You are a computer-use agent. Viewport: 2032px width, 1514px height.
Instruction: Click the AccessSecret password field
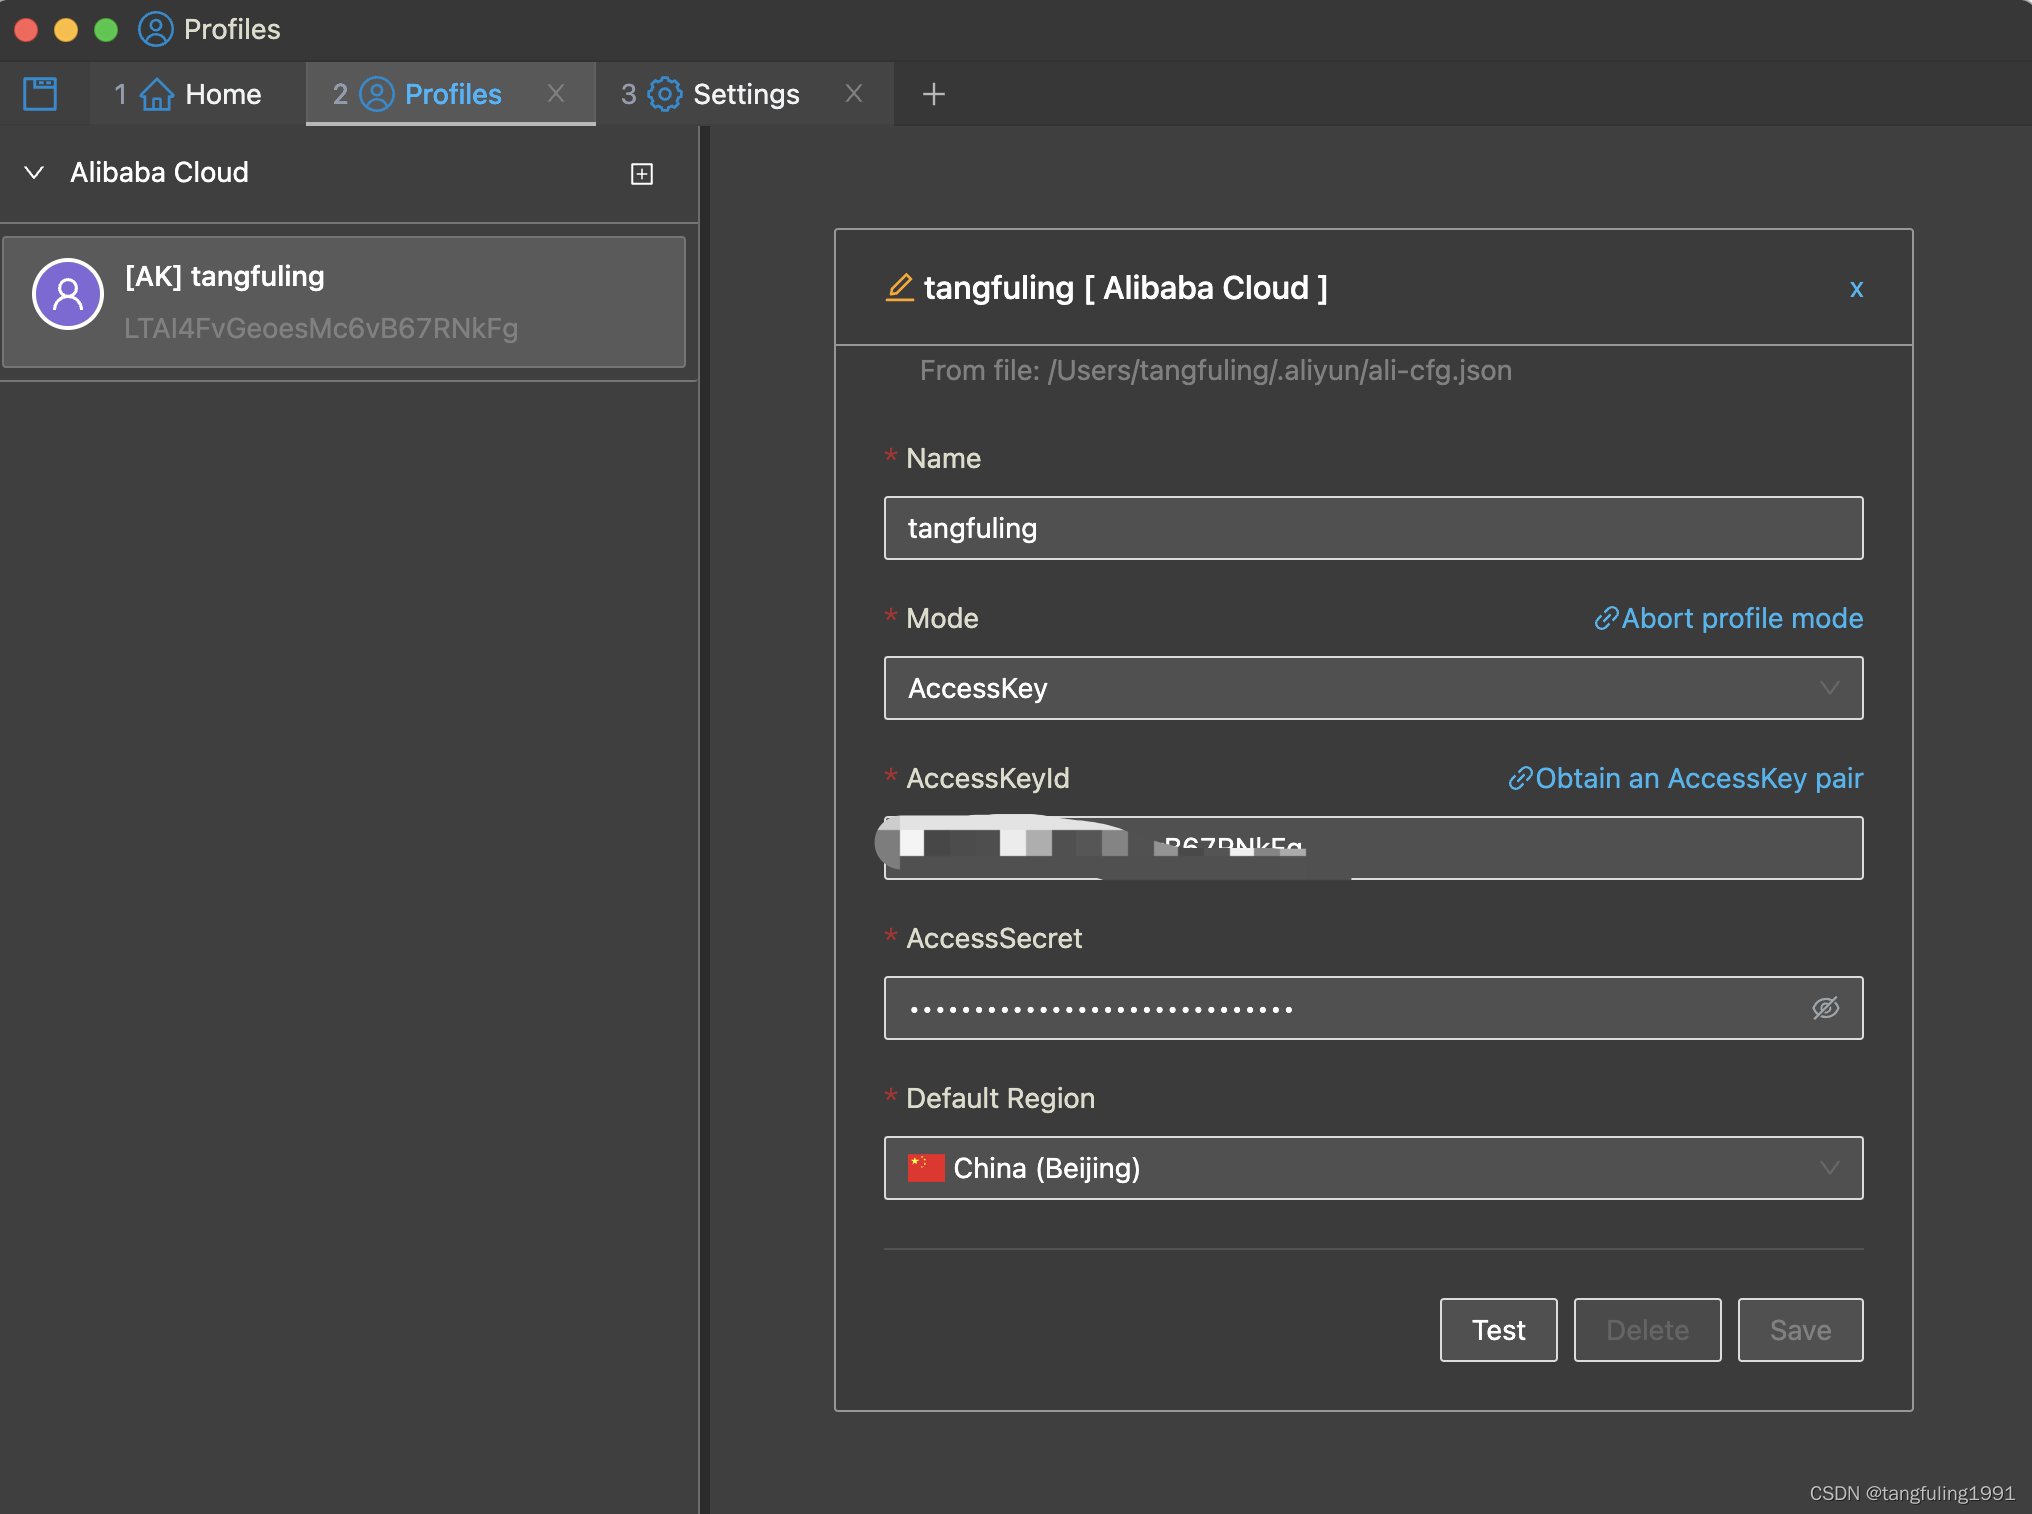click(1373, 1008)
